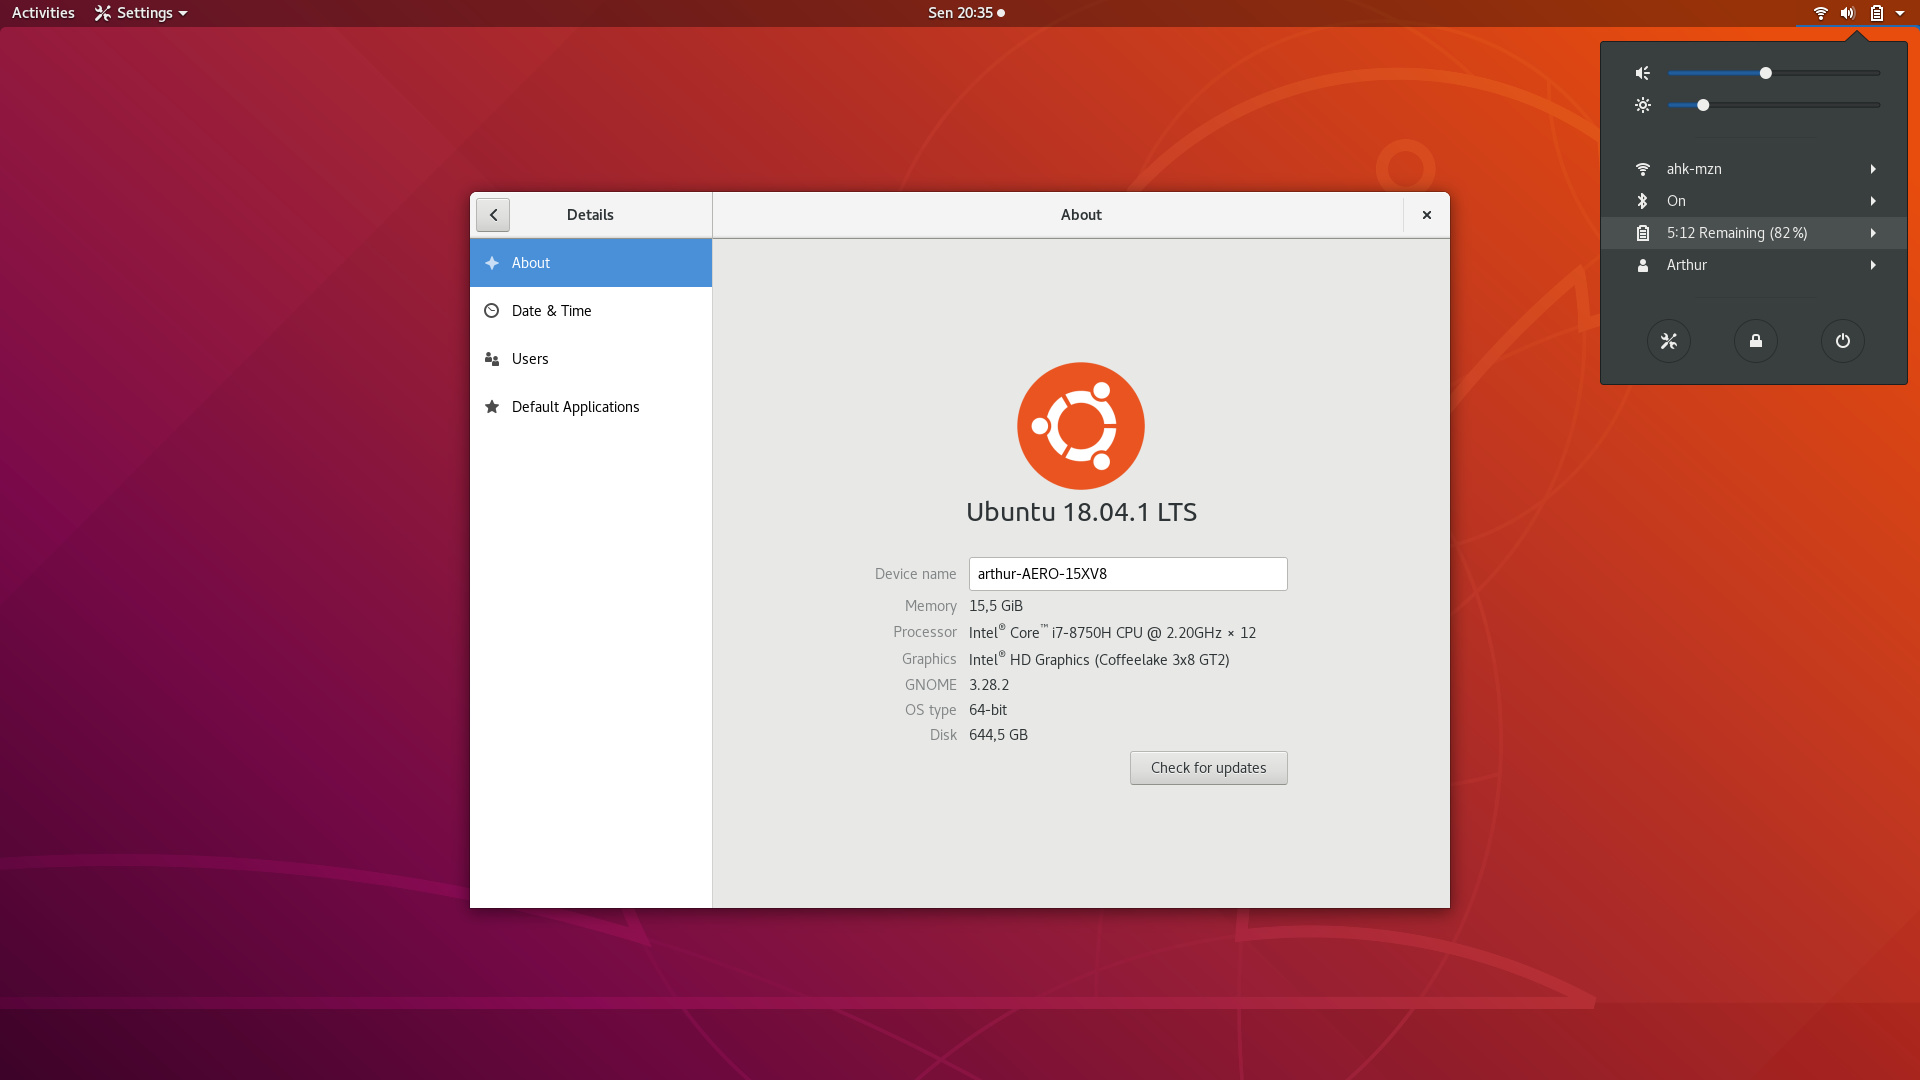Click the About window title
Viewport: 1920px width, 1080px height.
1081,215
